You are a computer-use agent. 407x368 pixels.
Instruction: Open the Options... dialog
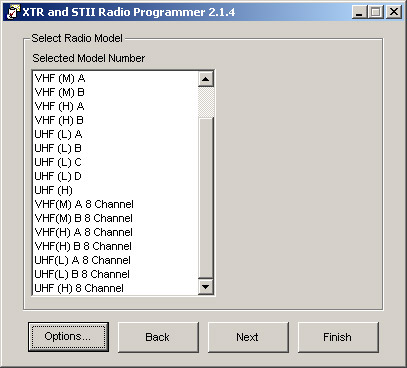(x=68, y=337)
